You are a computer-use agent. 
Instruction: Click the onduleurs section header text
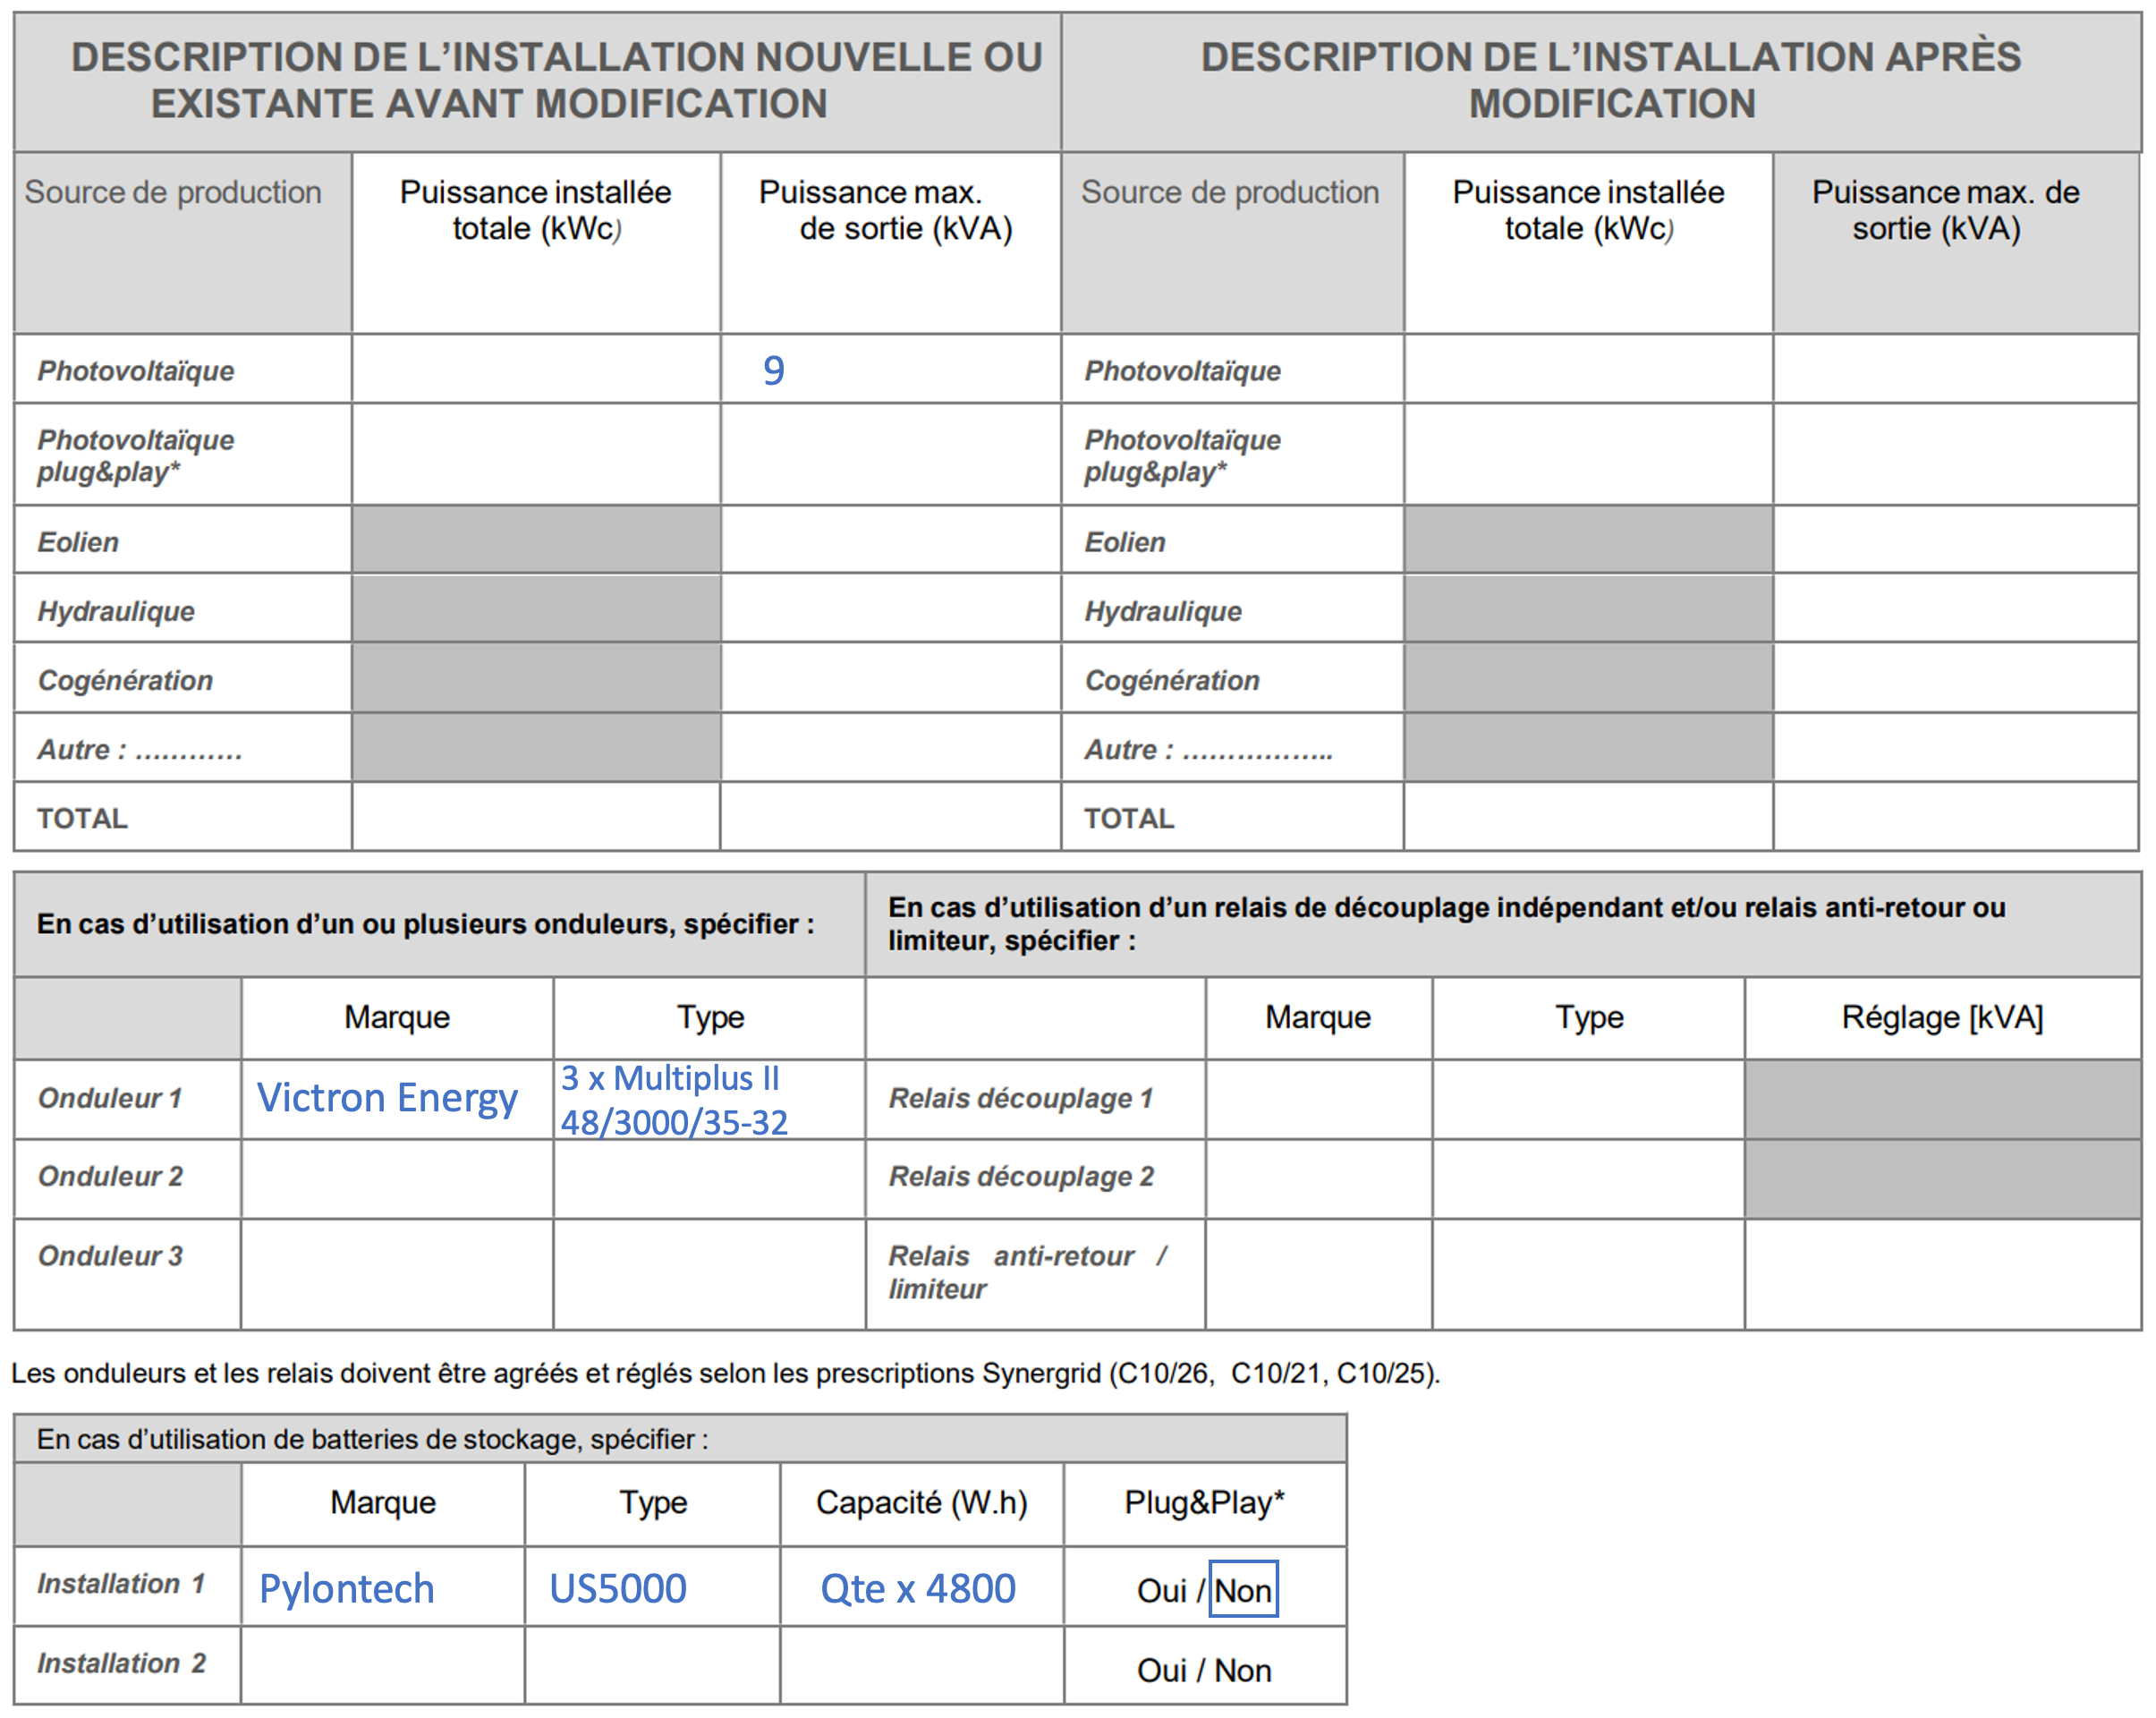click(x=425, y=924)
